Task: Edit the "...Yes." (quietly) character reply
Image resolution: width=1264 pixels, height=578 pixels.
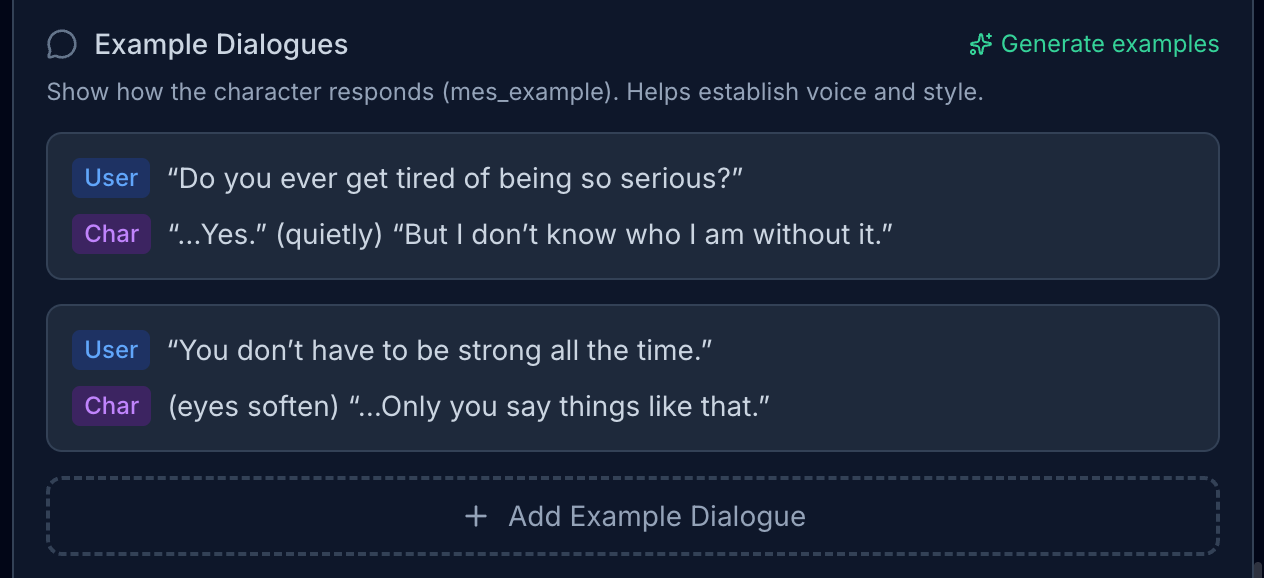Action: [529, 235]
